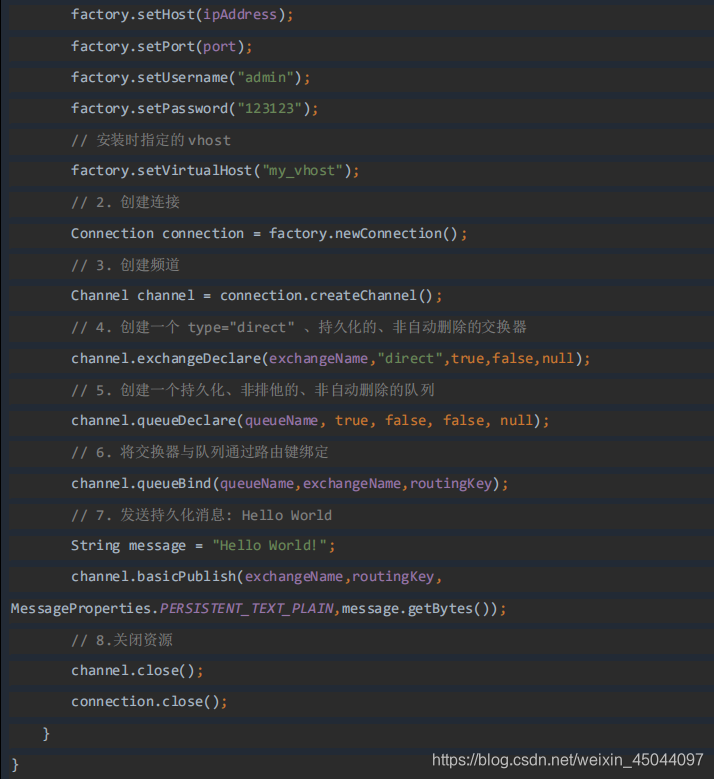Screen dimensions: 714x779
Task: Click channel.exchangeDeclare method name
Action: tap(166, 359)
